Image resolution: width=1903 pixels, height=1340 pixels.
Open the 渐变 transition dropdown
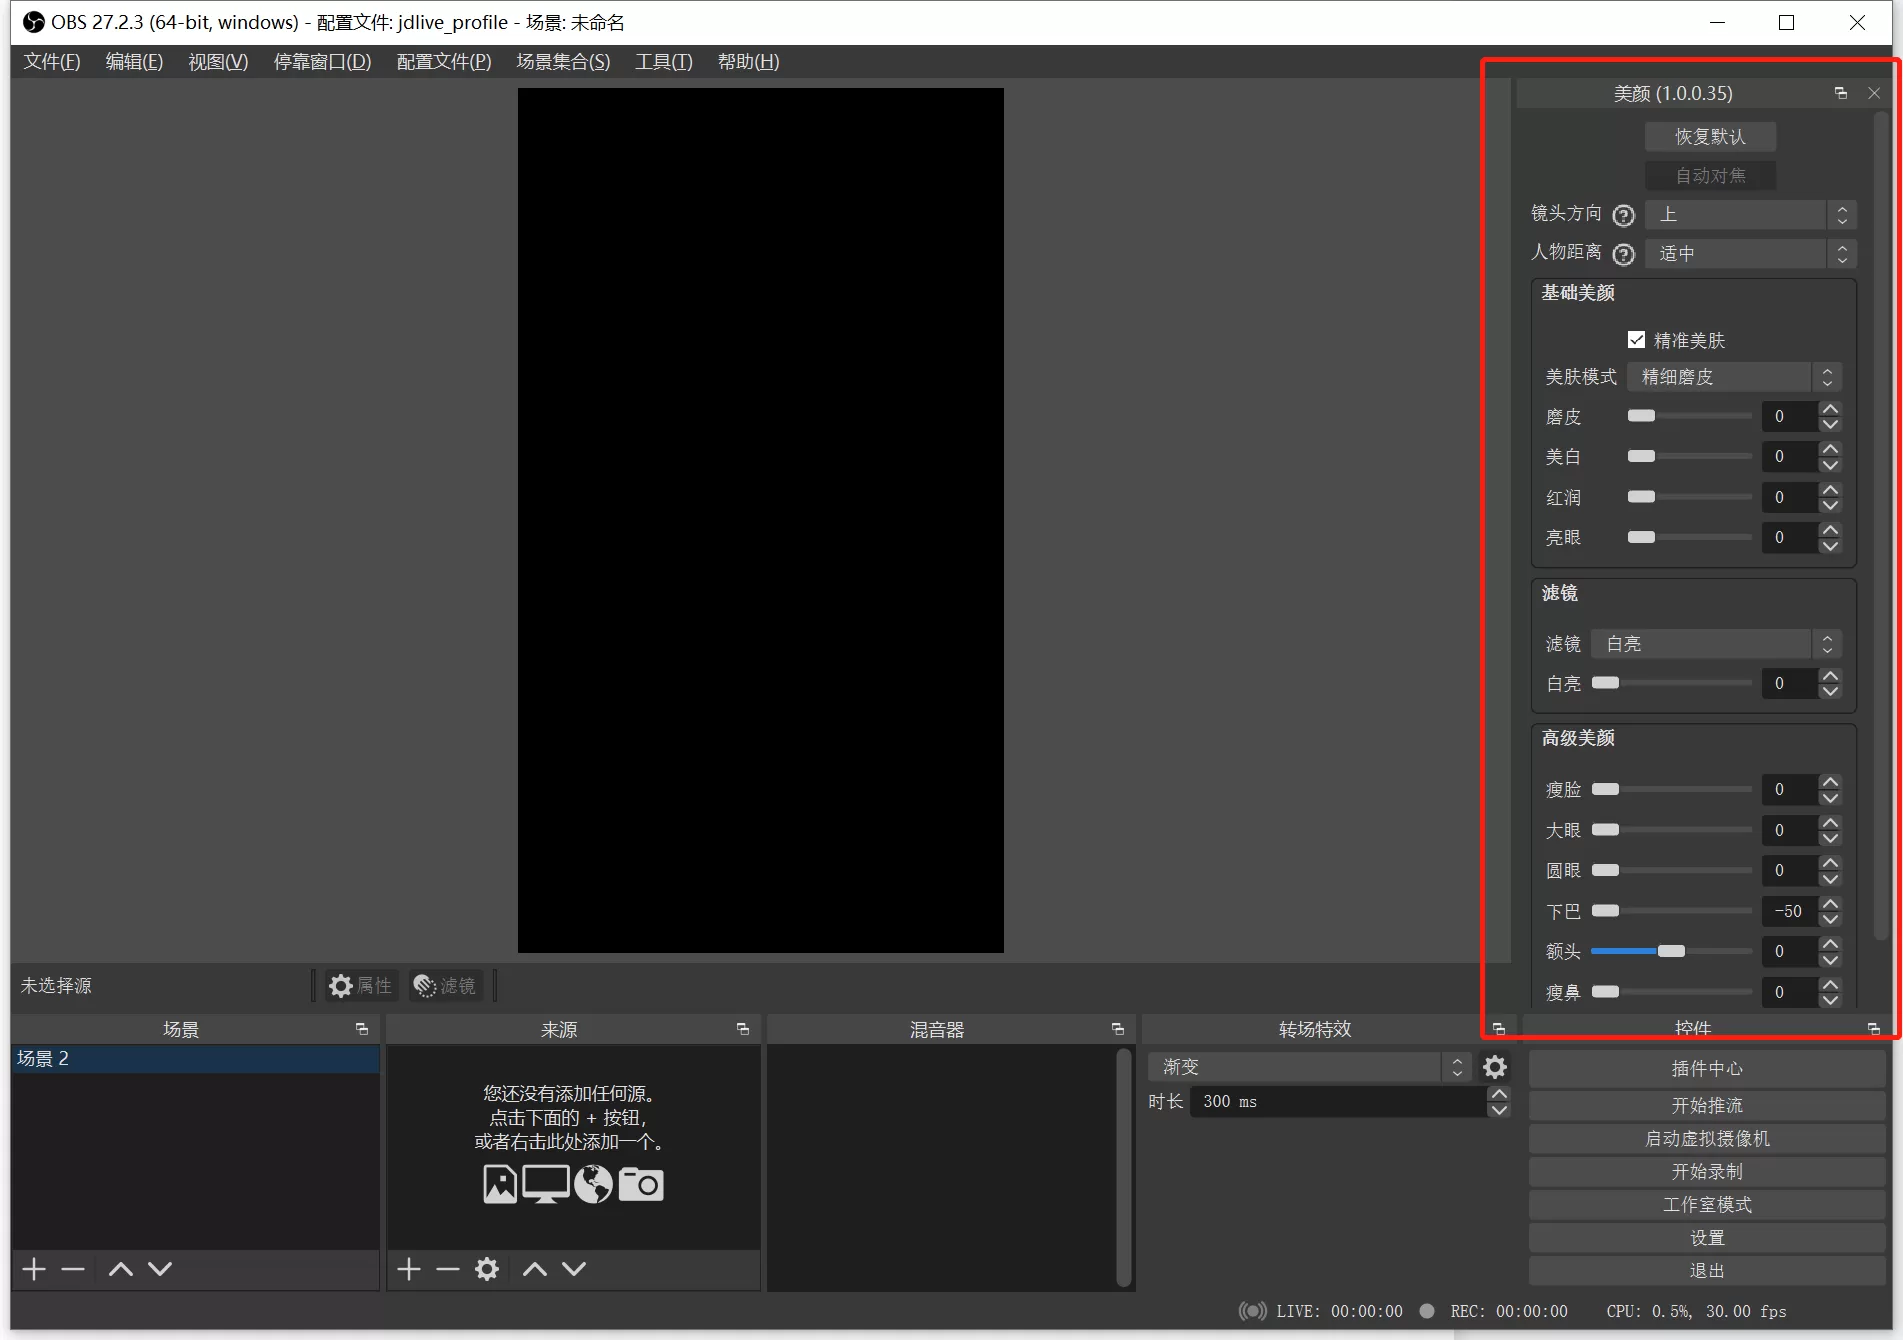(1307, 1067)
